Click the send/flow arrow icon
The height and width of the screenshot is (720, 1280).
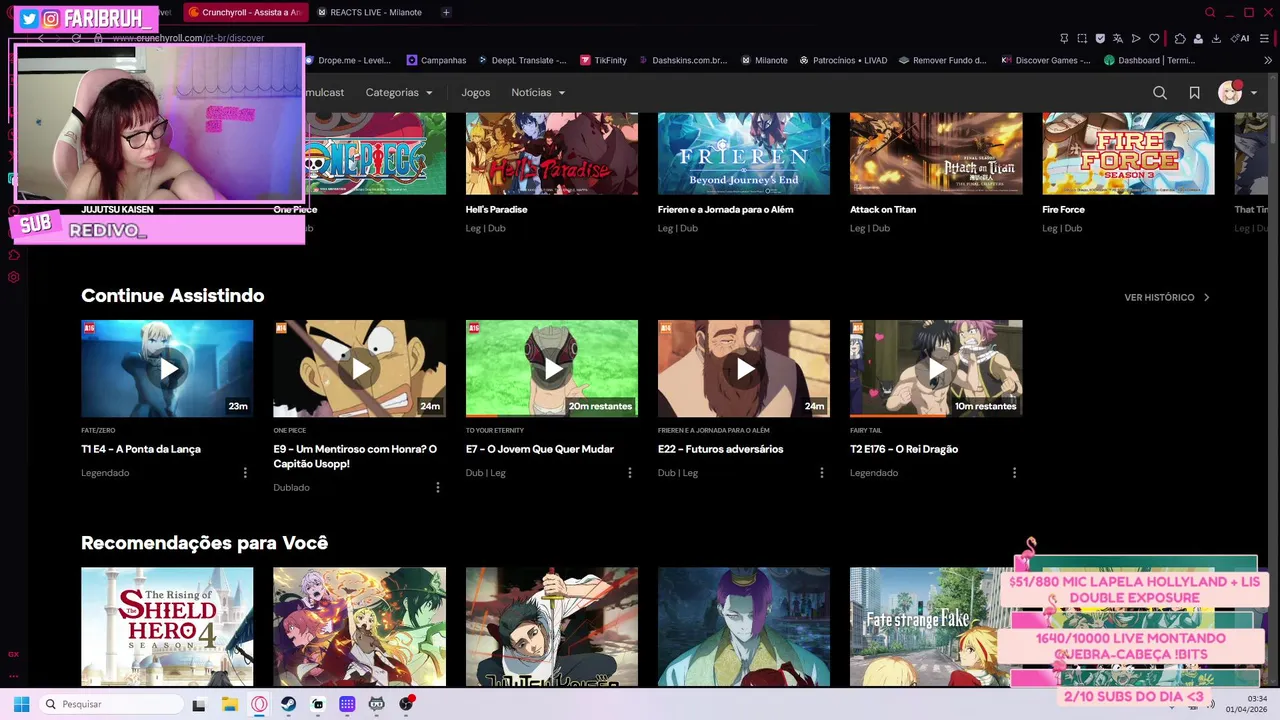[1136, 38]
